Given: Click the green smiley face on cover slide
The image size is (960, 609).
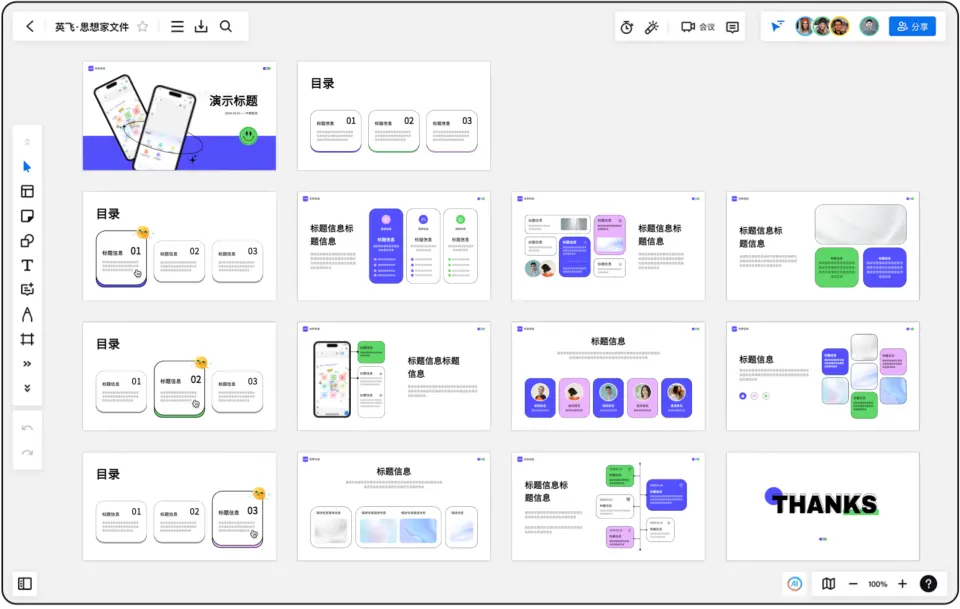Looking at the screenshot, I should point(248,135).
